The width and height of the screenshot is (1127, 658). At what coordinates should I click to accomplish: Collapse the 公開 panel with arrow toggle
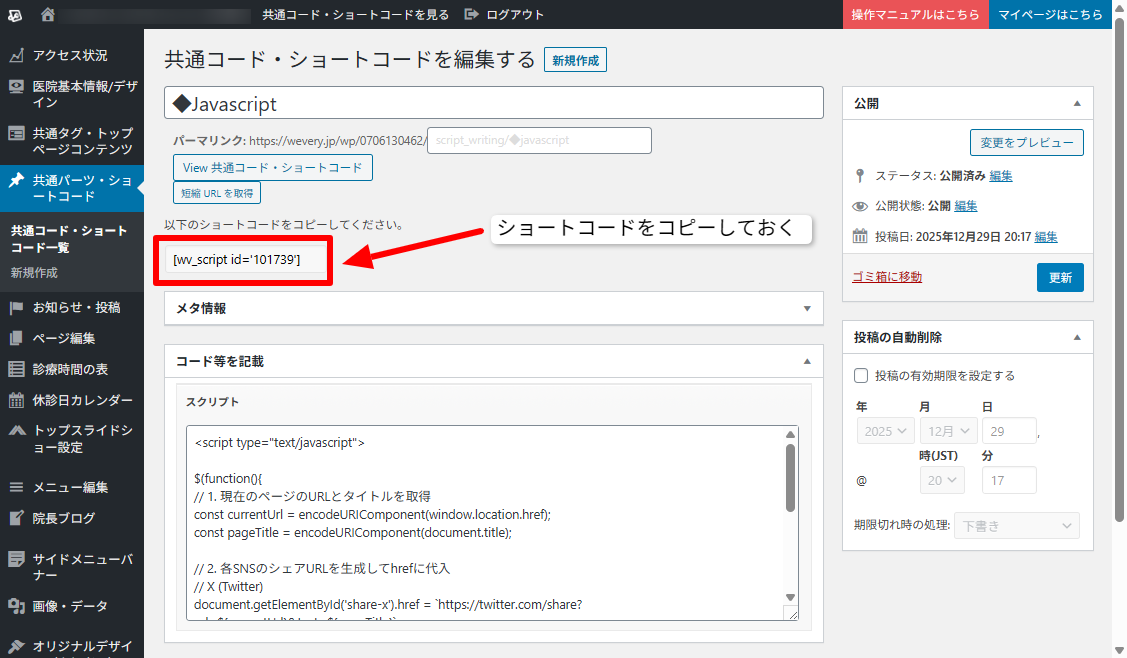coord(1077,103)
